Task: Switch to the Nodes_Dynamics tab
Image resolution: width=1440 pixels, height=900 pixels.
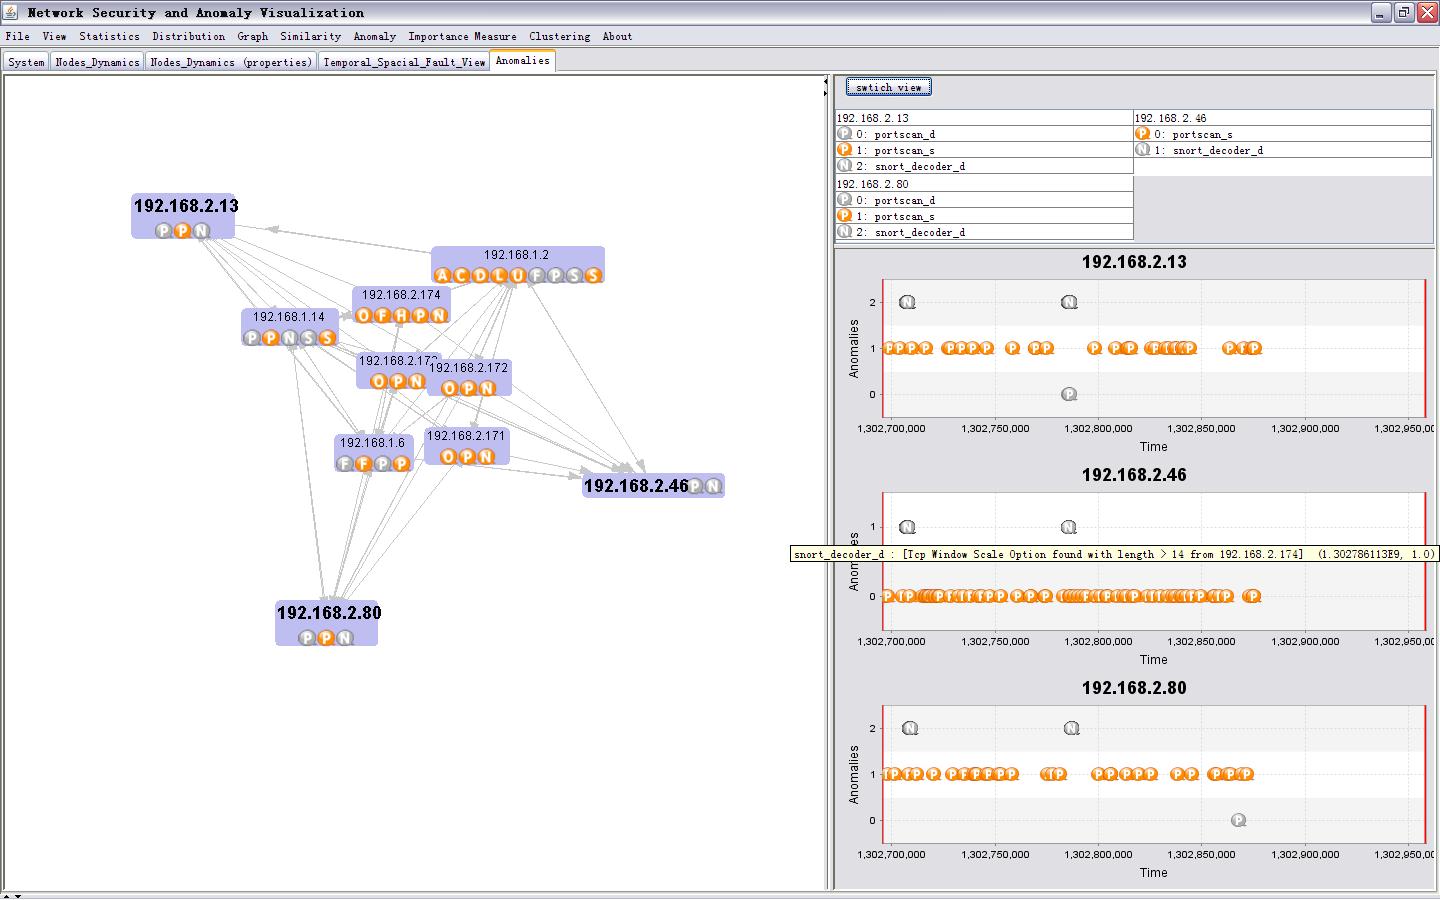Action: 97,62
